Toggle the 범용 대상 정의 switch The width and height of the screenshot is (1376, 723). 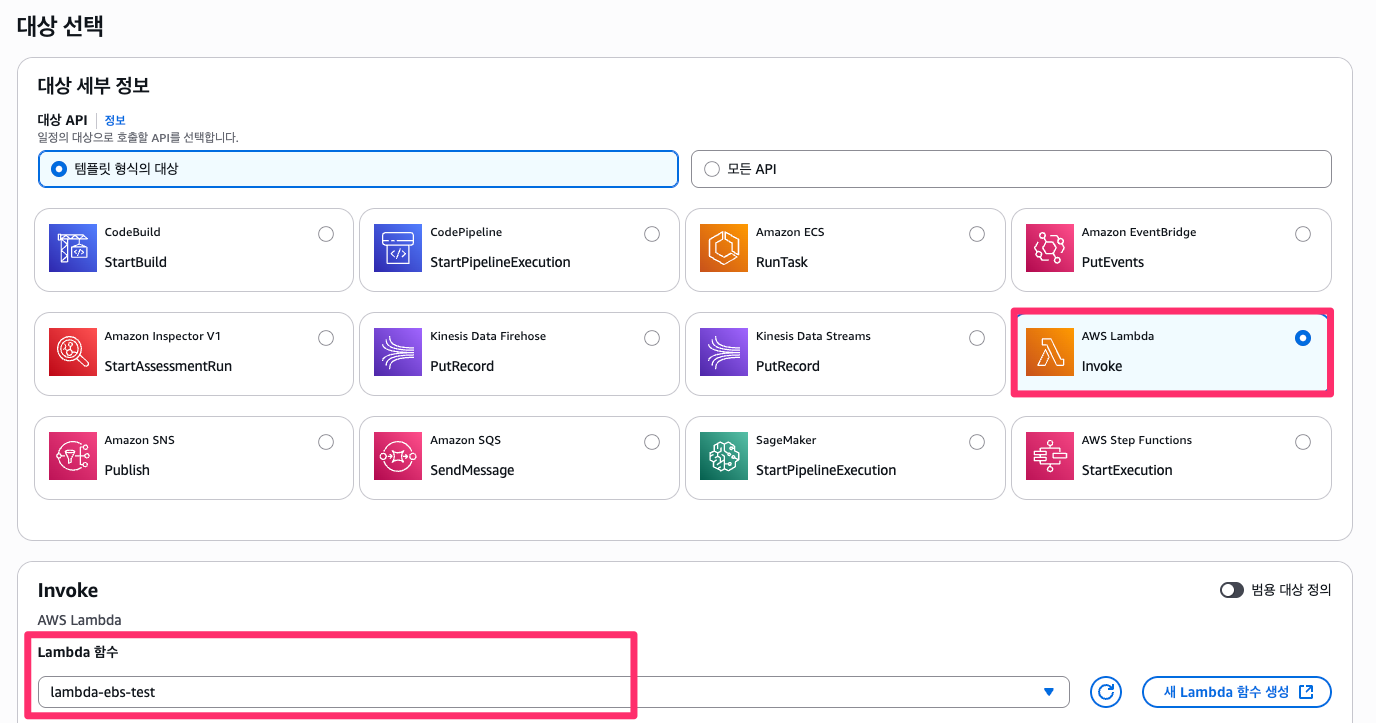coord(1232,590)
